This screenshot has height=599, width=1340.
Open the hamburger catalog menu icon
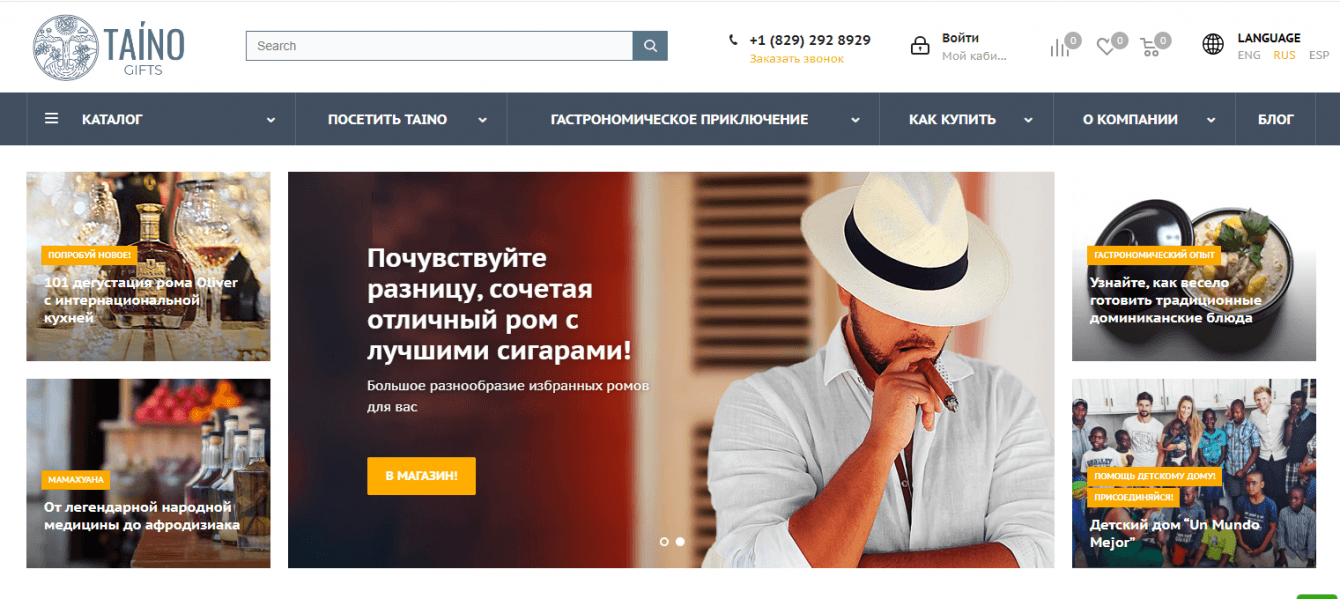[x=51, y=119]
